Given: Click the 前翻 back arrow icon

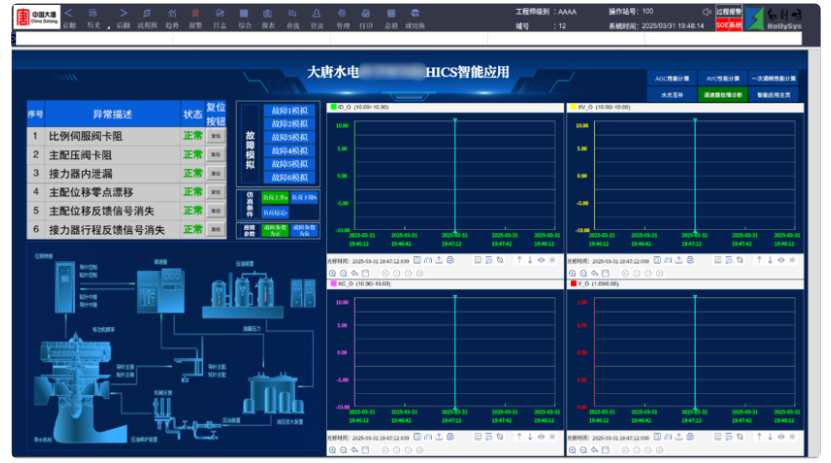Looking at the screenshot, I should click(x=68, y=13).
